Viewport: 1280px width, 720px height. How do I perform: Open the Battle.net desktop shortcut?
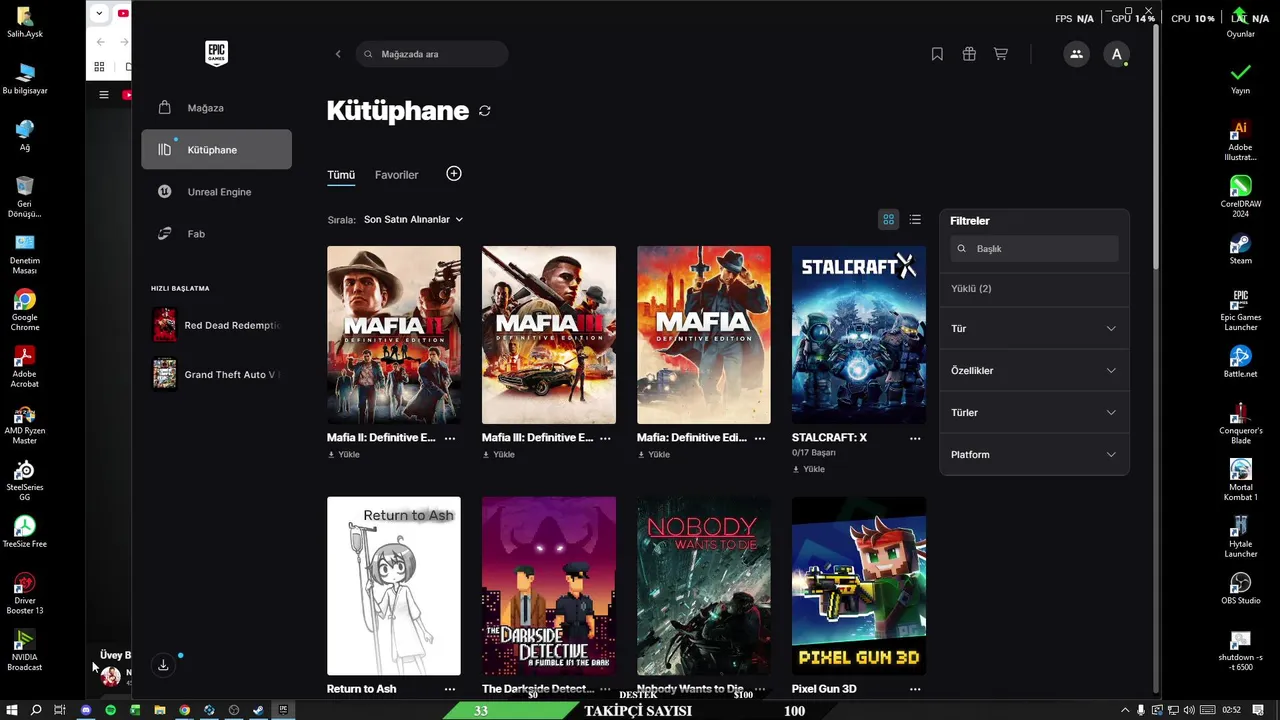(1241, 361)
